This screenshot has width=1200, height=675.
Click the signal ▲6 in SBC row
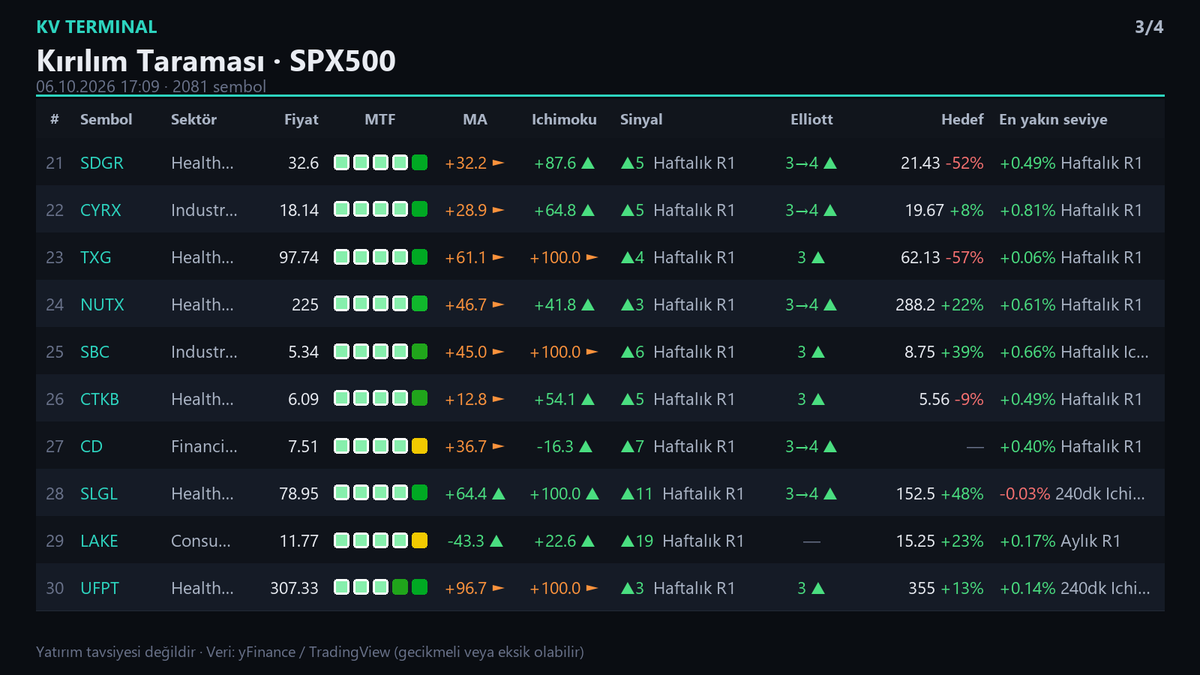pyautogui.click(x=632, y=352)
